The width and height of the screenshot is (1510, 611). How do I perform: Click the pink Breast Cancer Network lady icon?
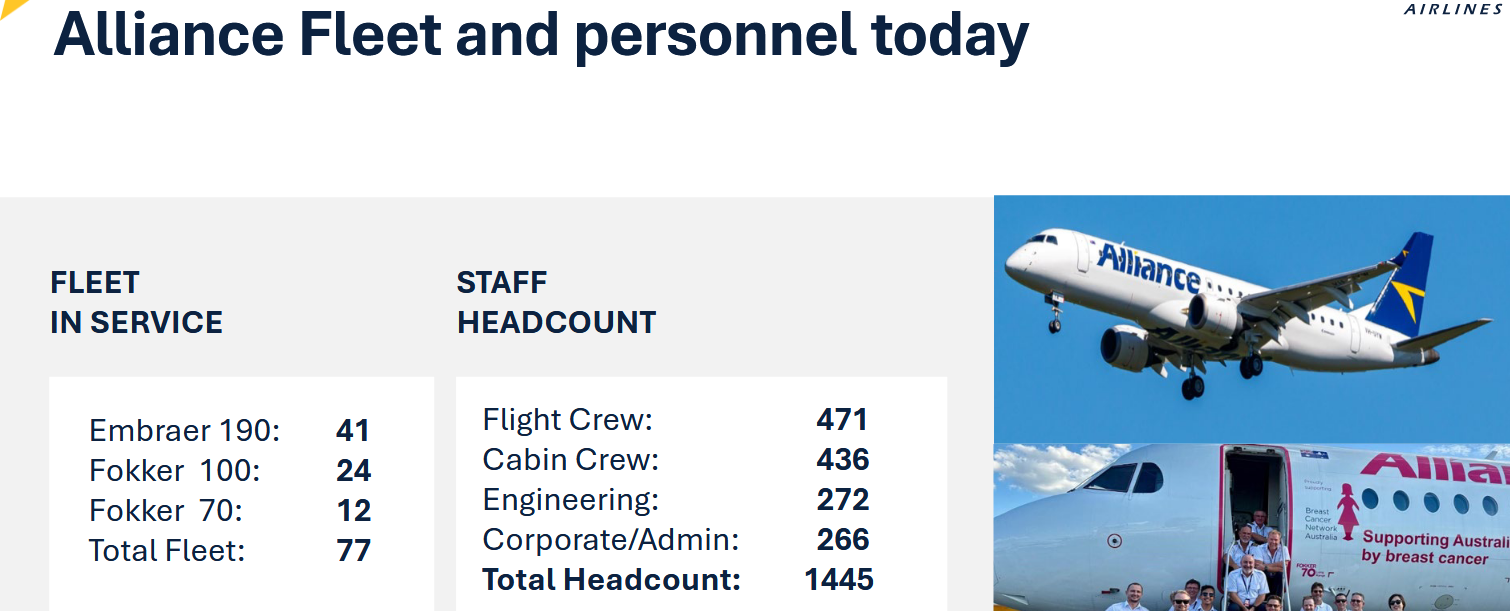(x=1347, y=510)
